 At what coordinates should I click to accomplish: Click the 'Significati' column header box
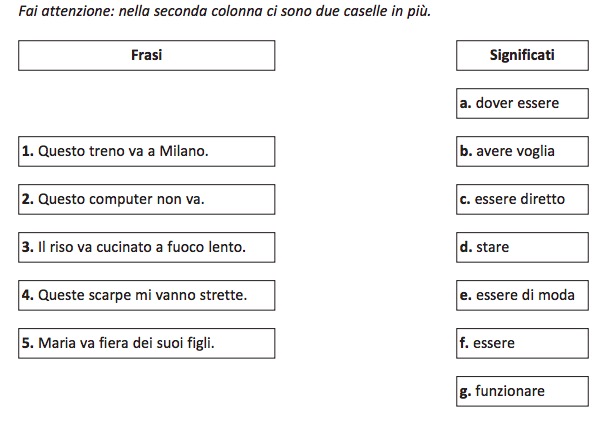522,56
